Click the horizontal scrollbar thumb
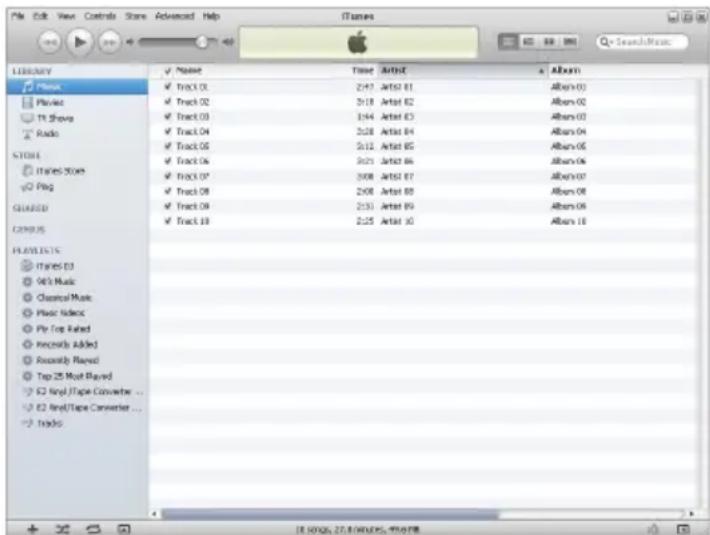The image size is (710, 535). pos(330,514)
